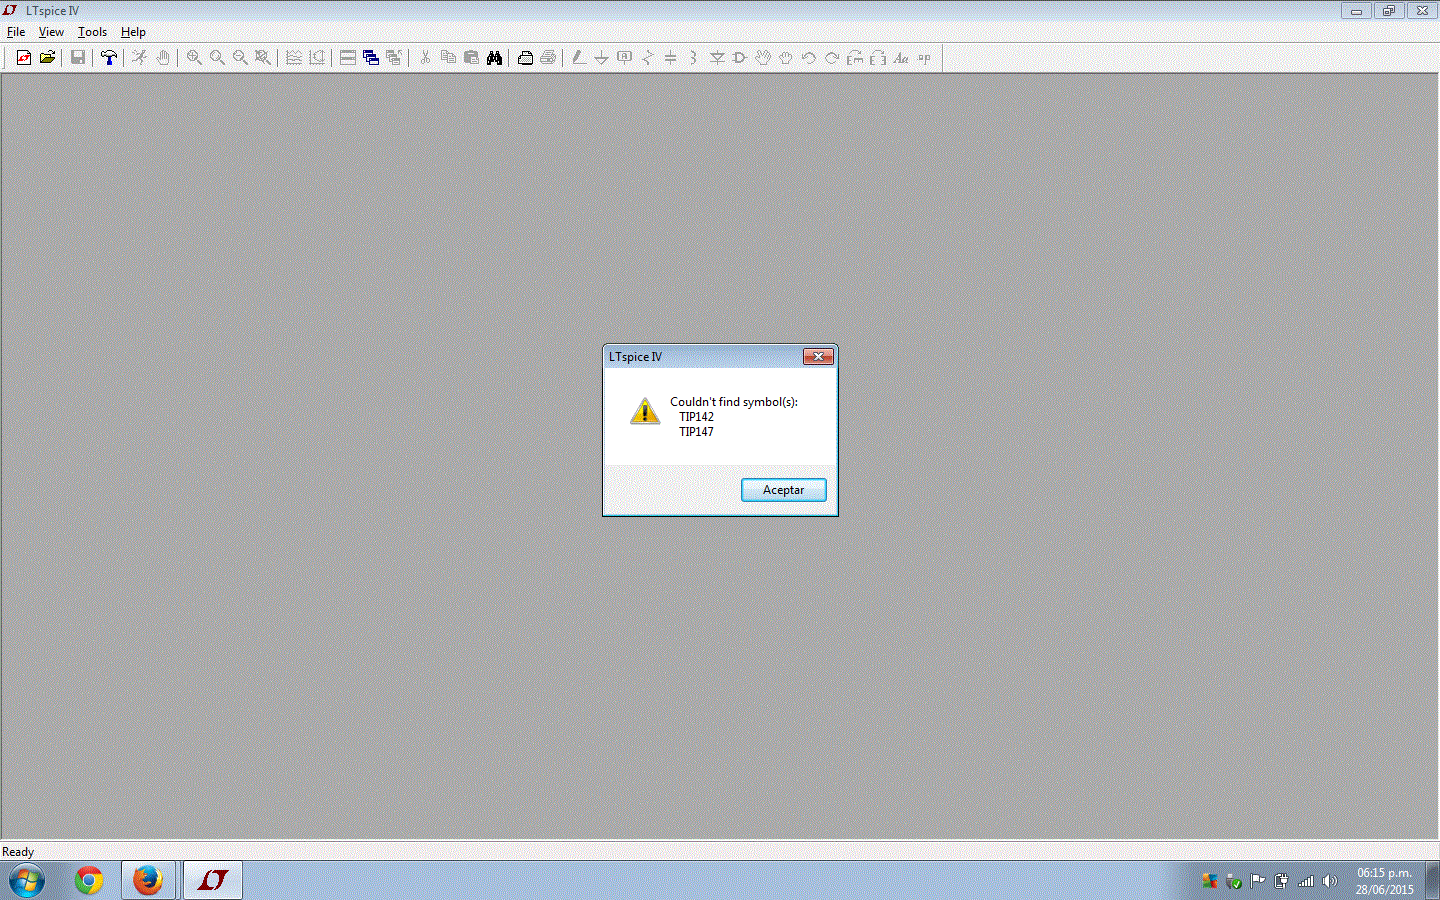The width and height of the screenshot is (1440, 900).
Task: Select the Zoom Out magnifier
Action: (240, 58)
